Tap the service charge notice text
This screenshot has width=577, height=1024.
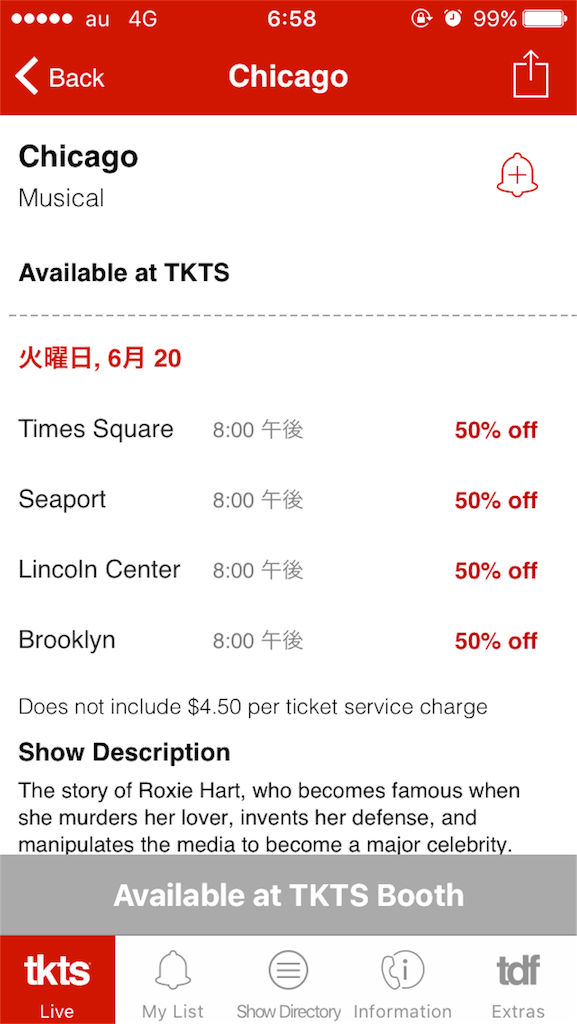(253, 707)
